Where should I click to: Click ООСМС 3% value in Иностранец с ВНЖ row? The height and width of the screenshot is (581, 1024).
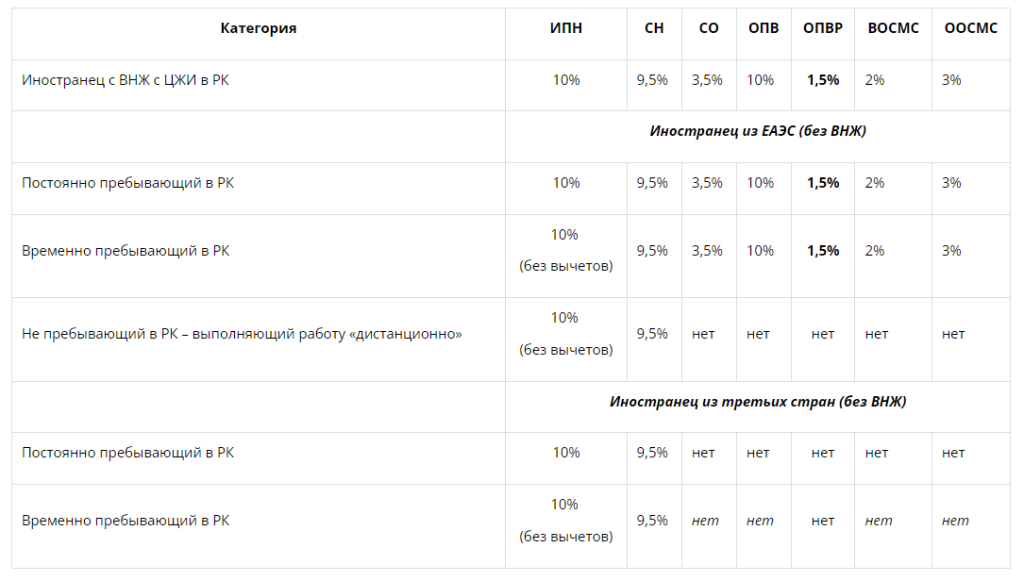click(x=951, y=80)
